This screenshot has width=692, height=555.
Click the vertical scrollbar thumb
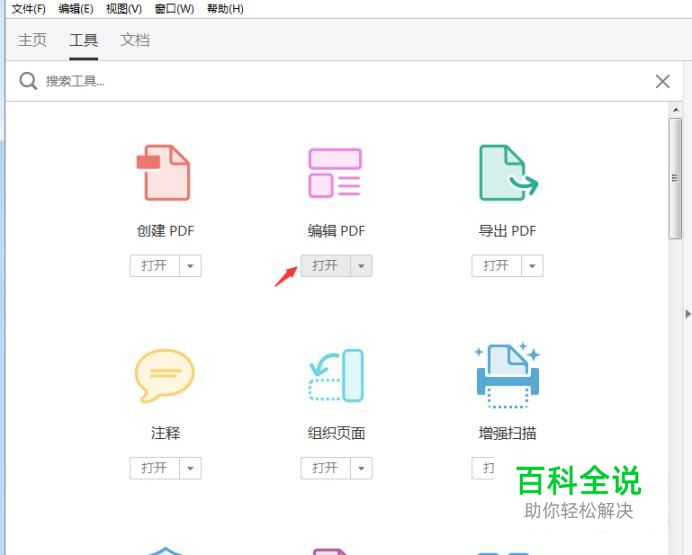[x=675, y=179]
